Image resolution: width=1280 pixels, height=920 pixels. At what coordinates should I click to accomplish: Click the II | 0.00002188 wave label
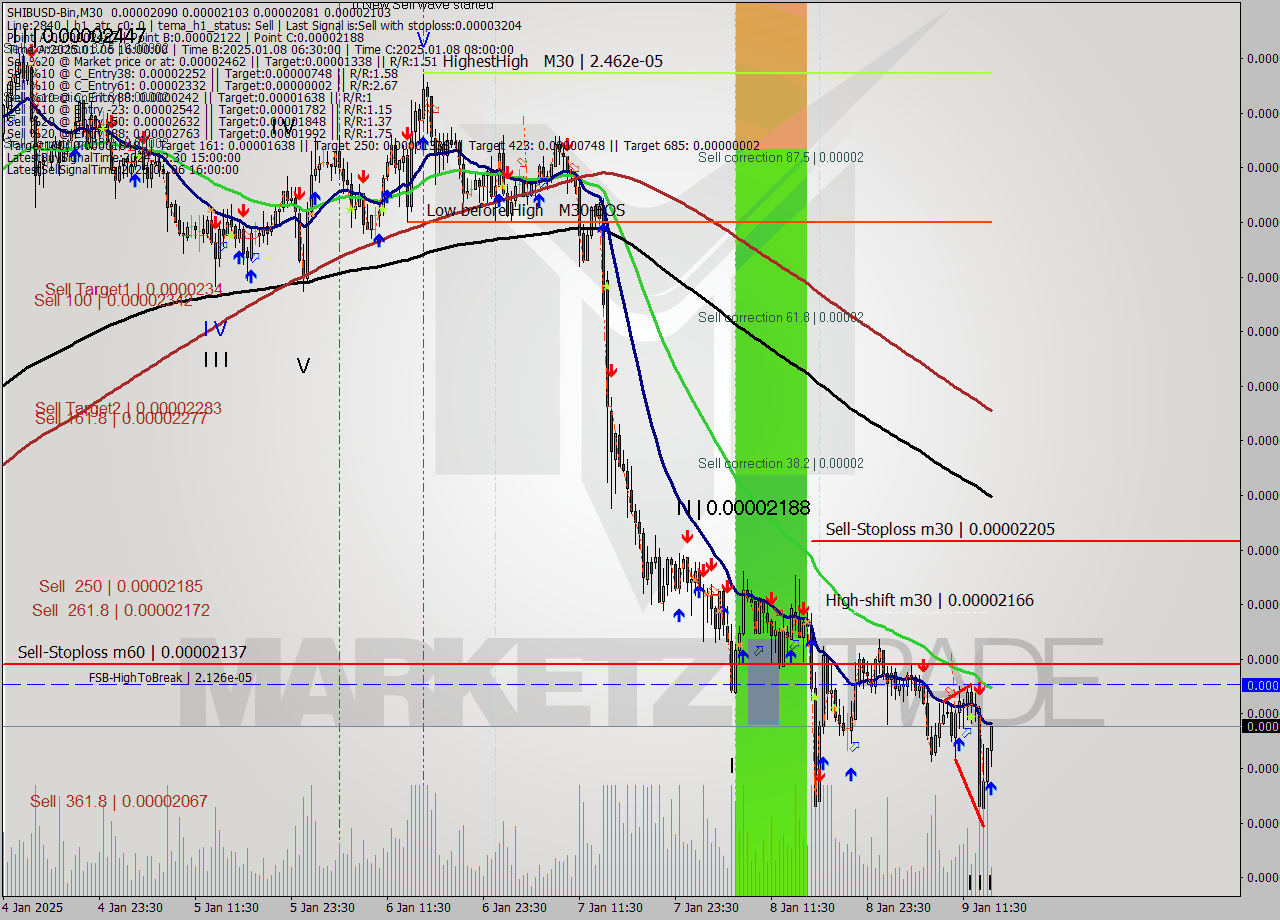pos(743,508)
